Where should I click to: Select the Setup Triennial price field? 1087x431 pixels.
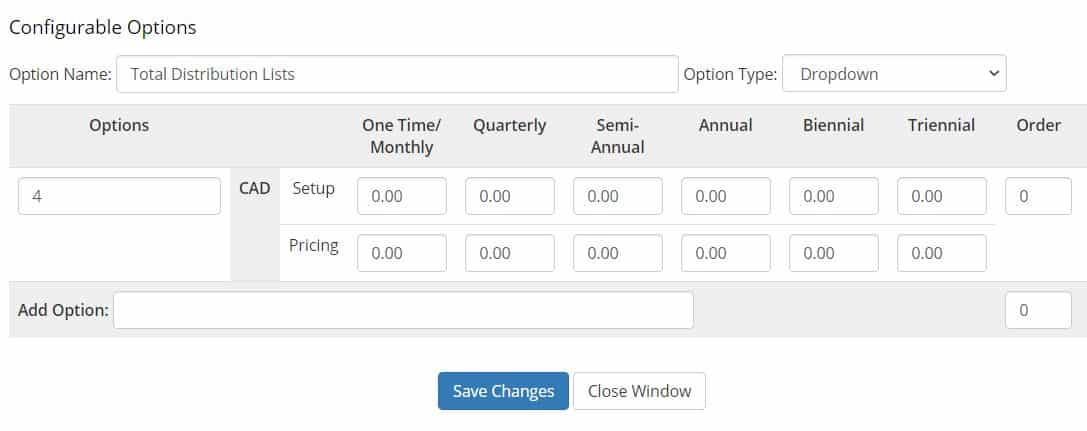coord(942,196)
